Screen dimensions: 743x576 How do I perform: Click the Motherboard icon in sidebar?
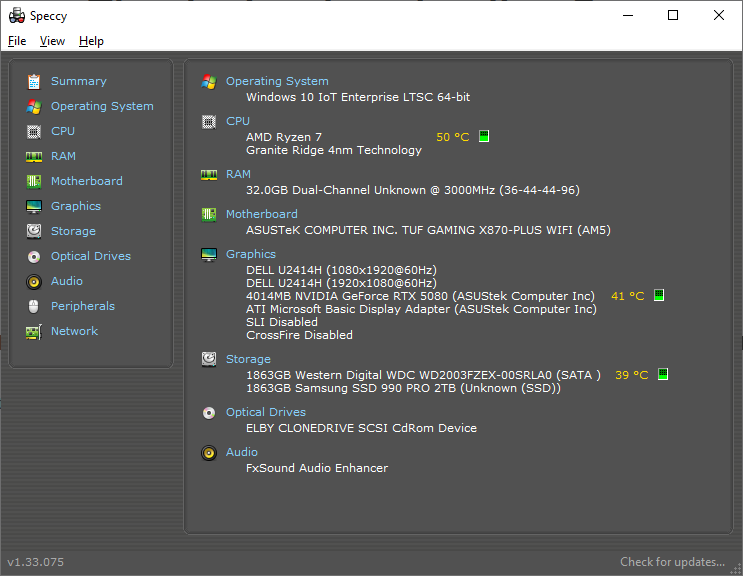pyautogui.click(x=34, y=181)
